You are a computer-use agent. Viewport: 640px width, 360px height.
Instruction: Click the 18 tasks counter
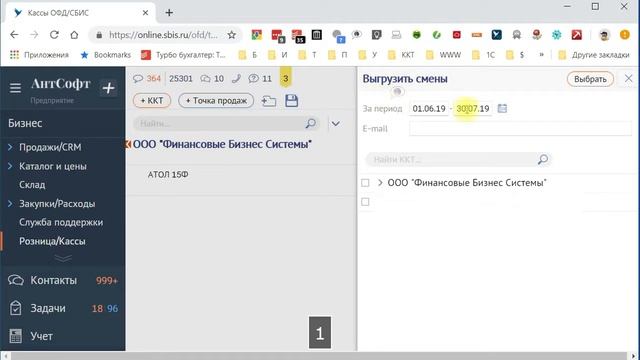click(97, 309)
